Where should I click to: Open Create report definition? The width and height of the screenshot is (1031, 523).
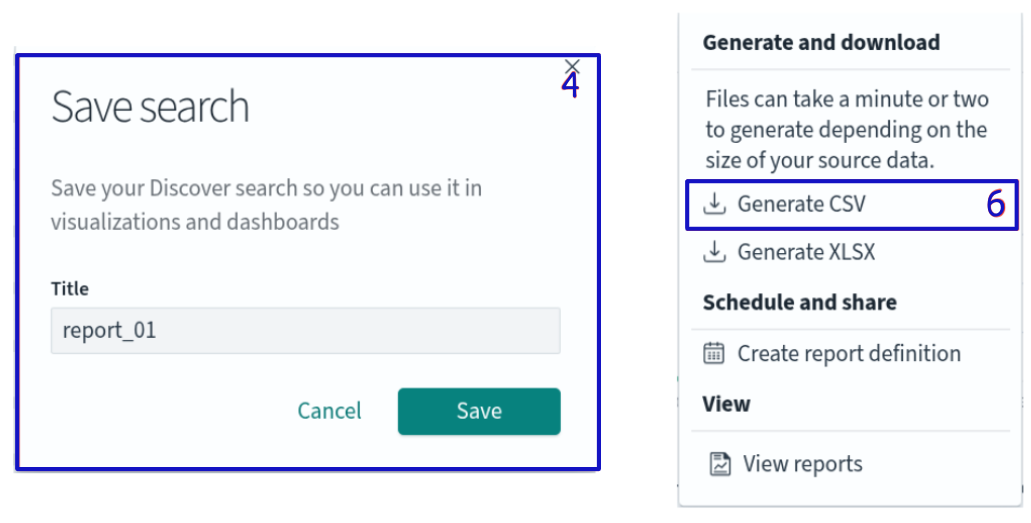click(x=848, y=353)
